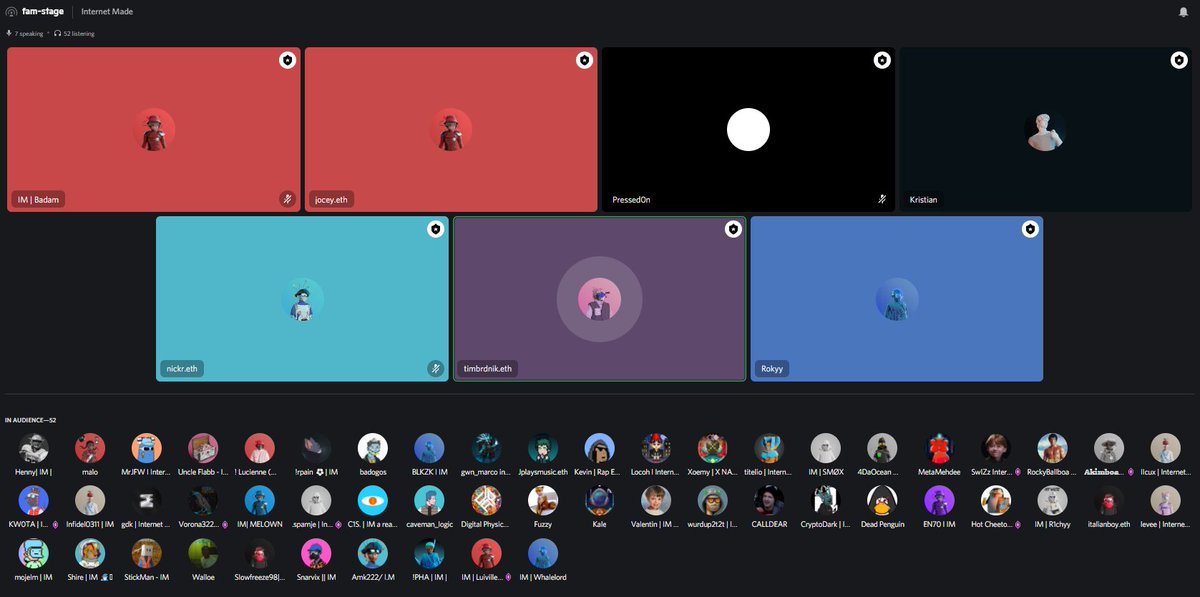Click the 'IM | Badam' name label
The height and width of the screenshot is (597, 1200).
coord(36,200)
